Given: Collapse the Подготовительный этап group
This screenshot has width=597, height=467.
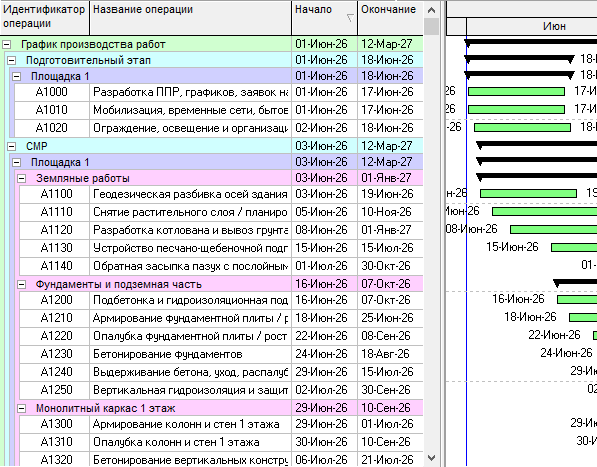Looking at the screenshot, I should (x=12, y=61).
